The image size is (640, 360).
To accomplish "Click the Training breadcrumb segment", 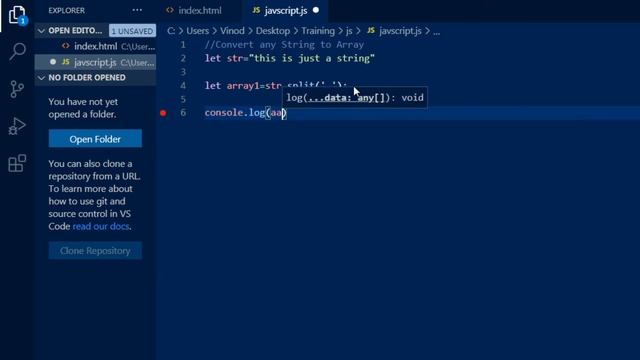I will pyautogui.click(x=318, y=31).
